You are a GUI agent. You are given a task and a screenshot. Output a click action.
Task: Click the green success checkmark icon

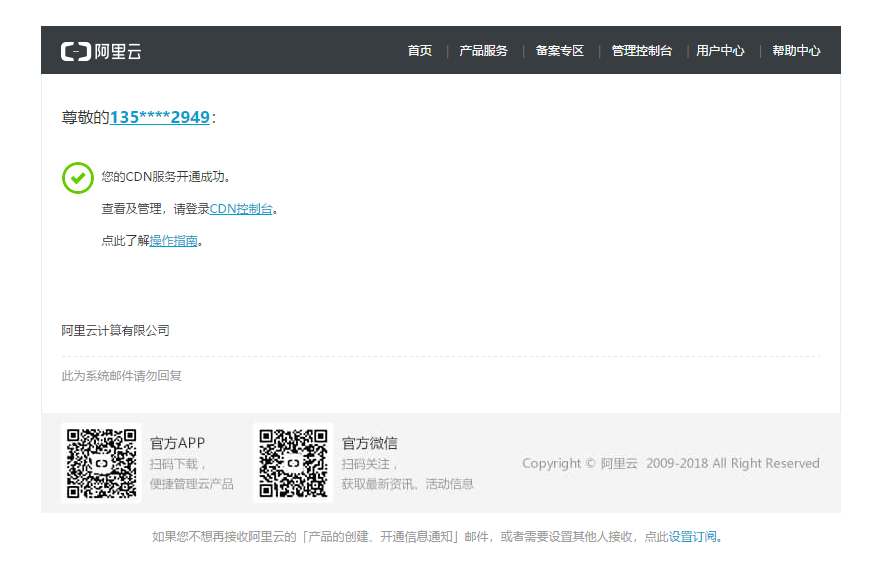(x=78, y=177)
